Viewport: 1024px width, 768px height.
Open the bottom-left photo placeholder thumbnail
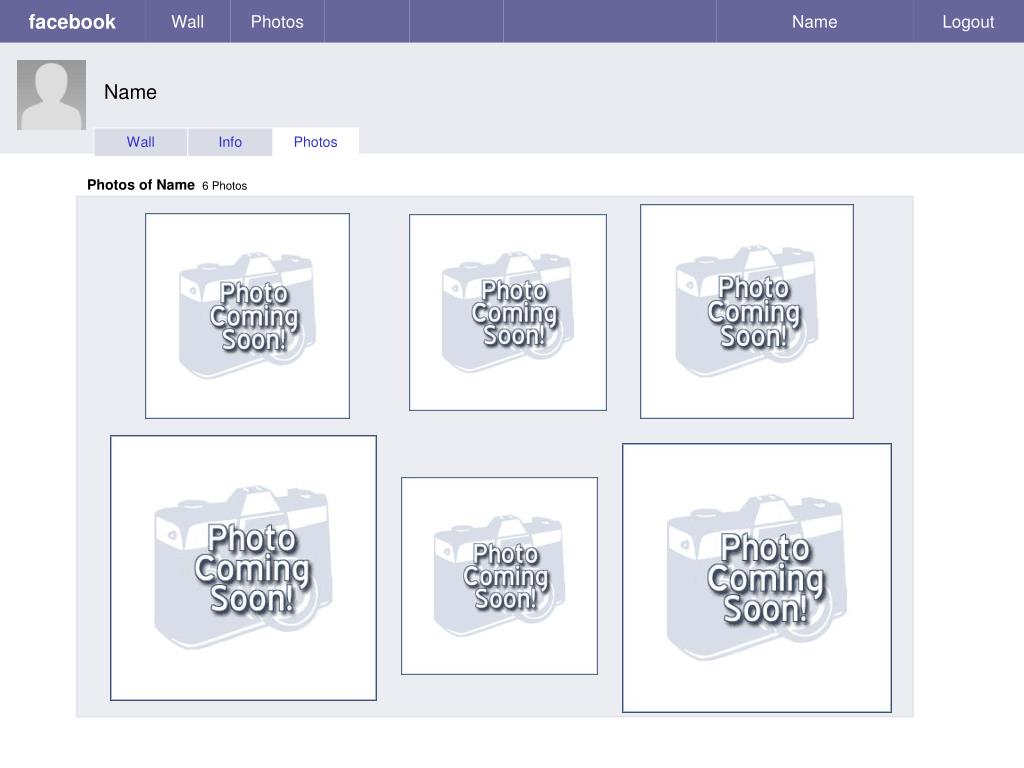[244, 568]
